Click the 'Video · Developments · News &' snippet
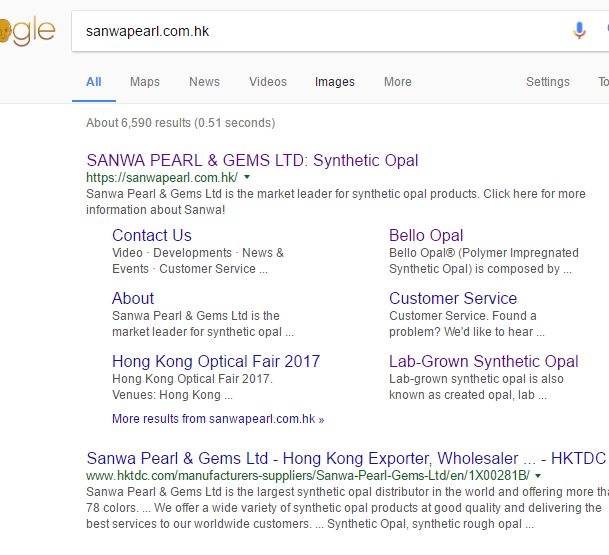The image size is (609, 555). click(198, 261)
